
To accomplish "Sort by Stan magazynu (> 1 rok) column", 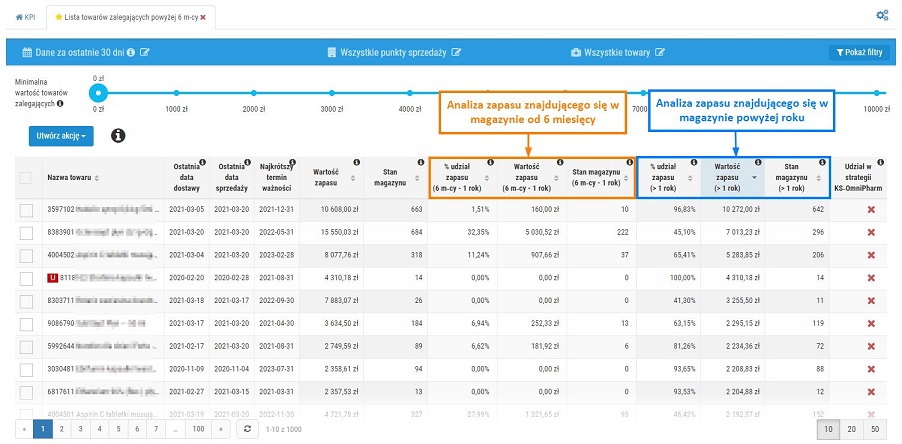I will pos(819,178).
